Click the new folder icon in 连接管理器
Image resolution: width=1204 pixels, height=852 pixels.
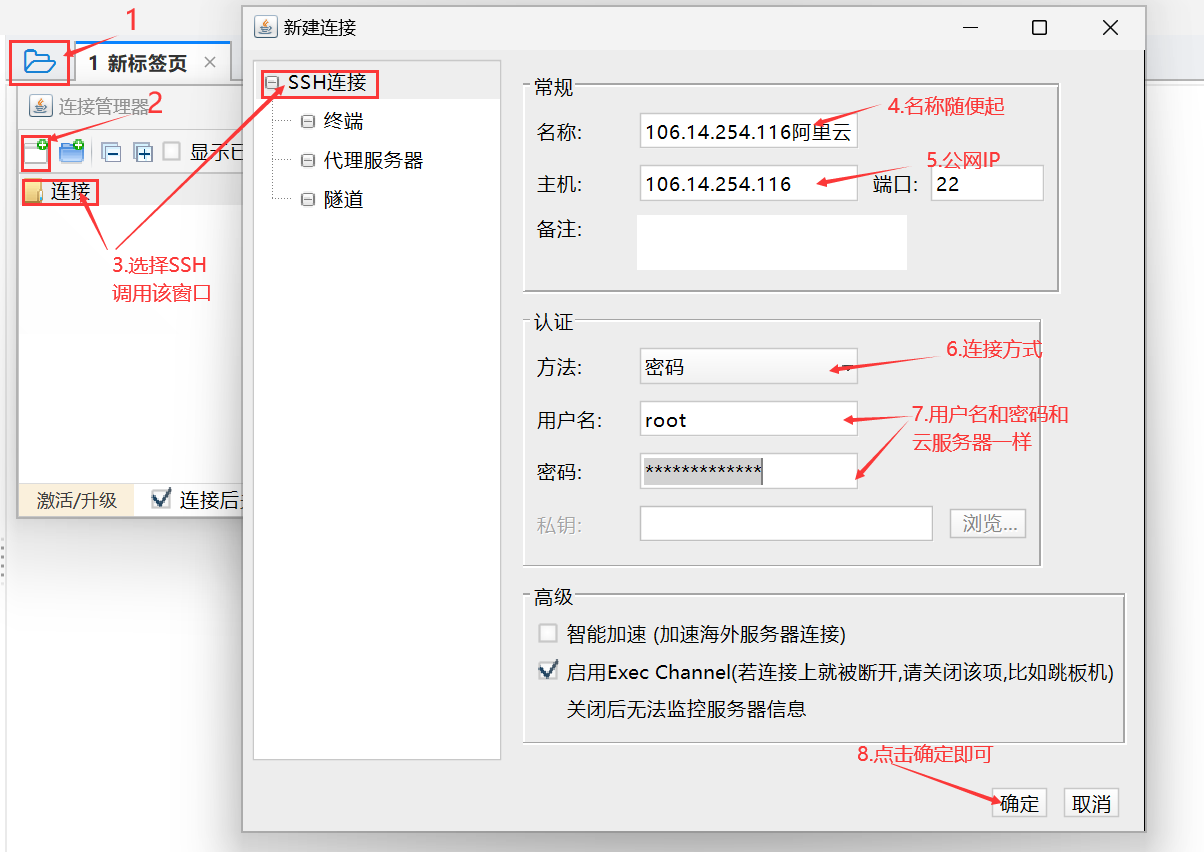[x=71, y=152]
